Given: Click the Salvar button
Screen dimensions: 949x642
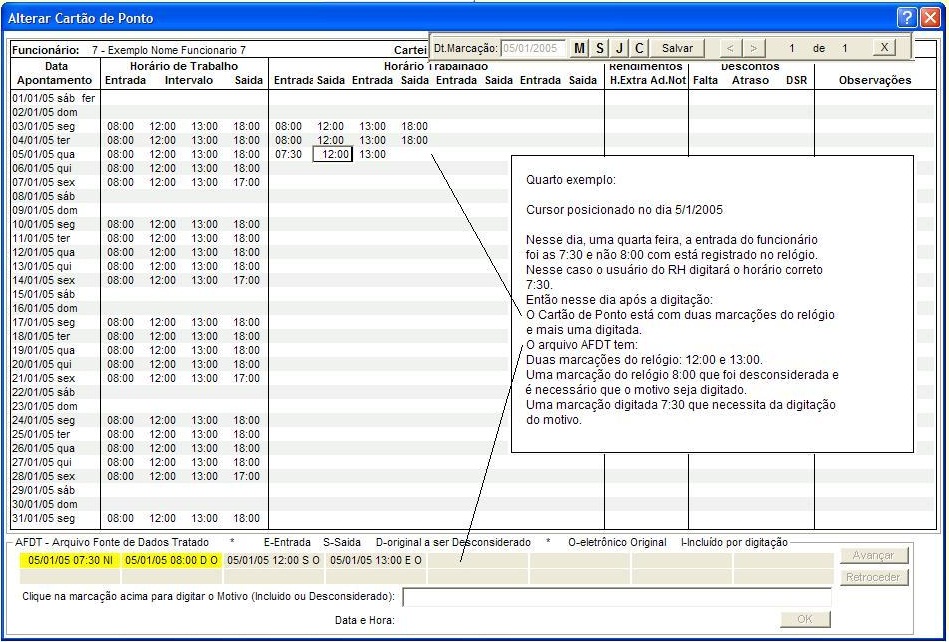Looking at the screenshot, I should (677, 48).
